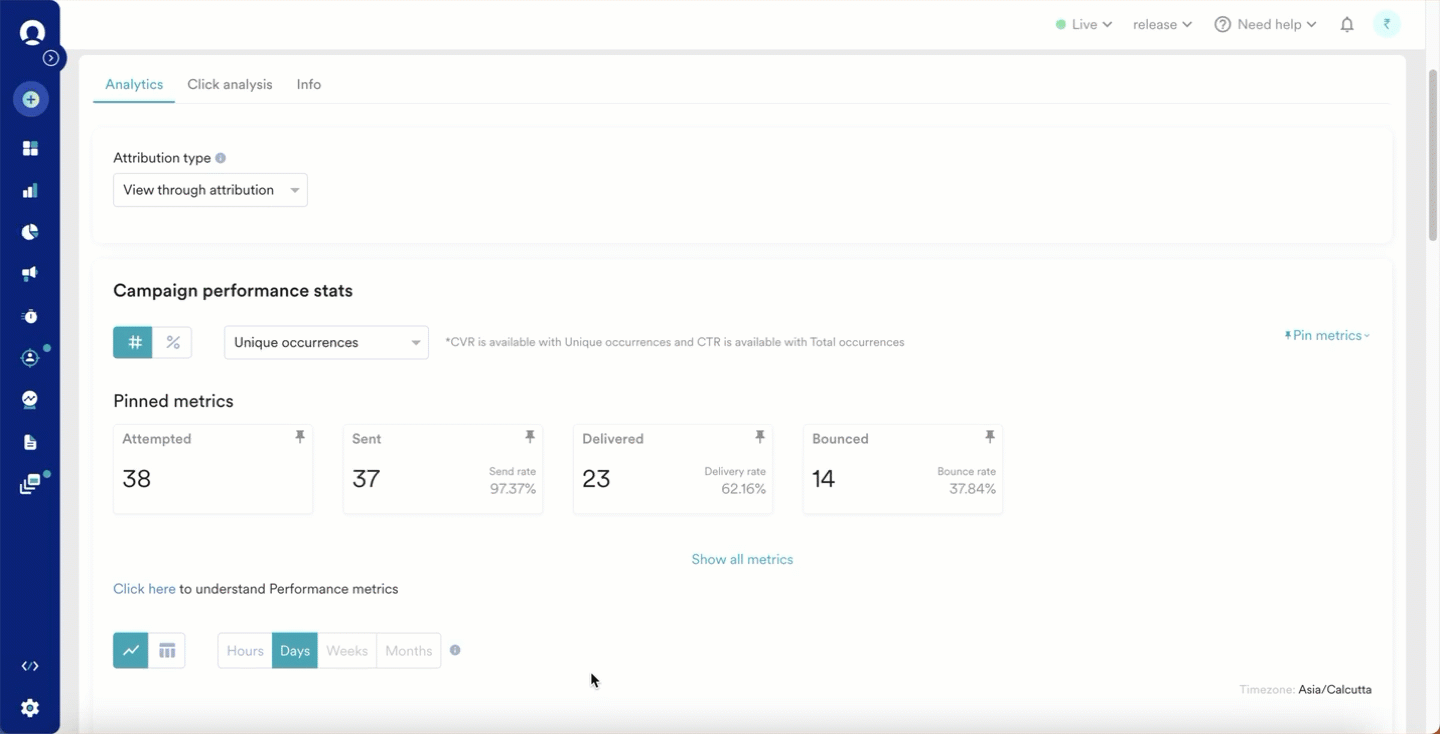
Task: Open the trend chart circle sidebar icon
Action: coord(30,400)
